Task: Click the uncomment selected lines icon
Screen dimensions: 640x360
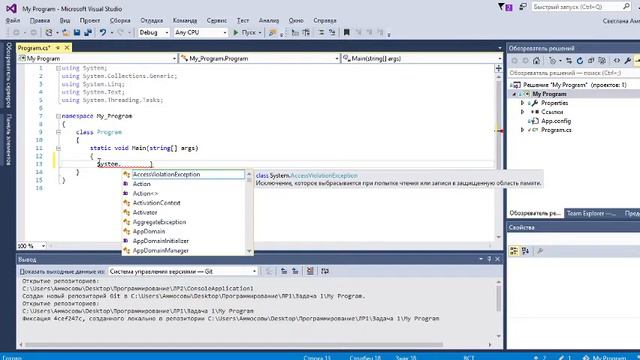Action: click(332, 32)
